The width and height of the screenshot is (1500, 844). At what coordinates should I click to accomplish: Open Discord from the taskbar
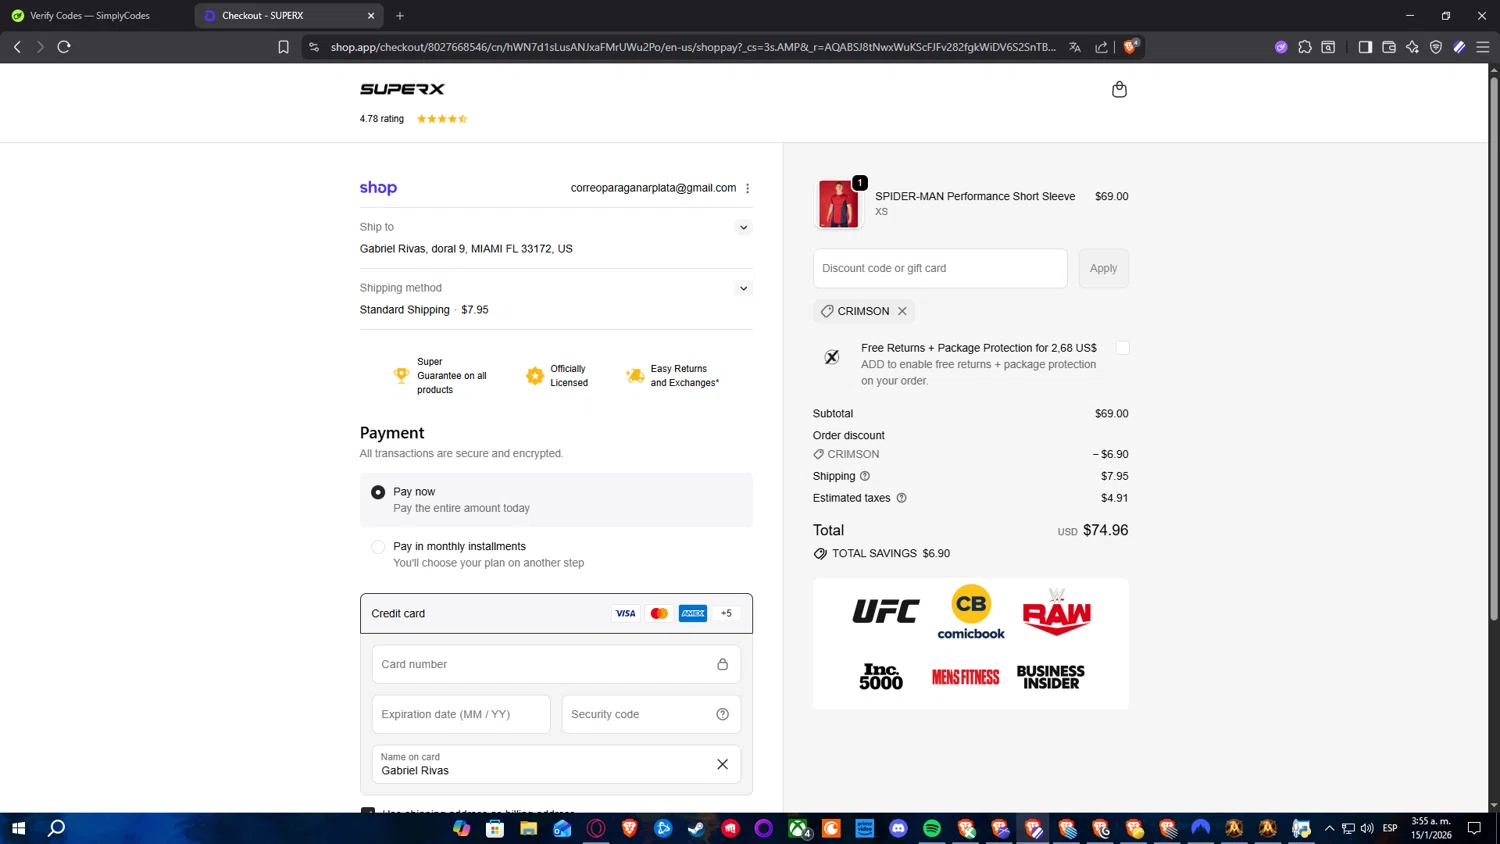coord(898,828)
